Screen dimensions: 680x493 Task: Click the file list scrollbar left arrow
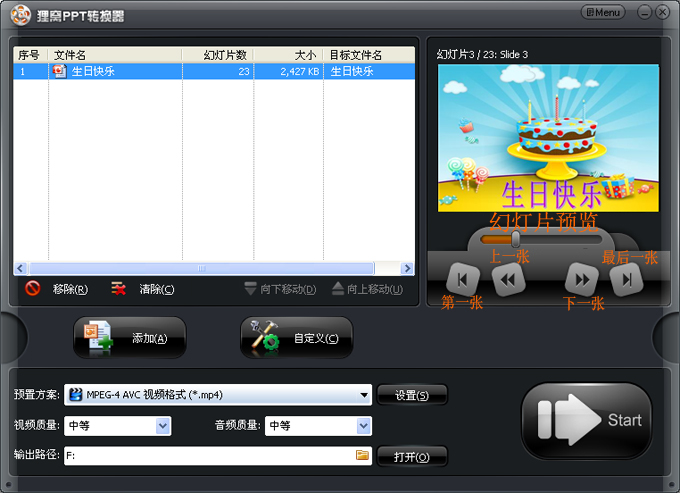click(x=20, y=268)
